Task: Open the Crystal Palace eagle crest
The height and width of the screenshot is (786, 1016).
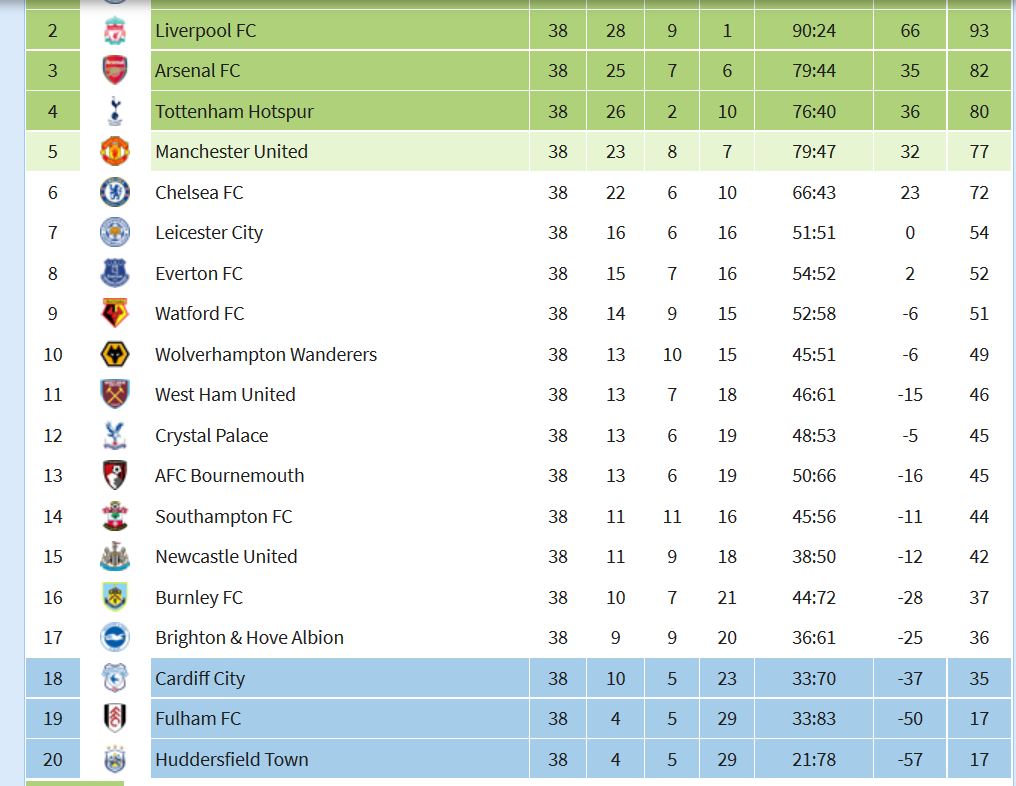Action: tap(115, 435)
